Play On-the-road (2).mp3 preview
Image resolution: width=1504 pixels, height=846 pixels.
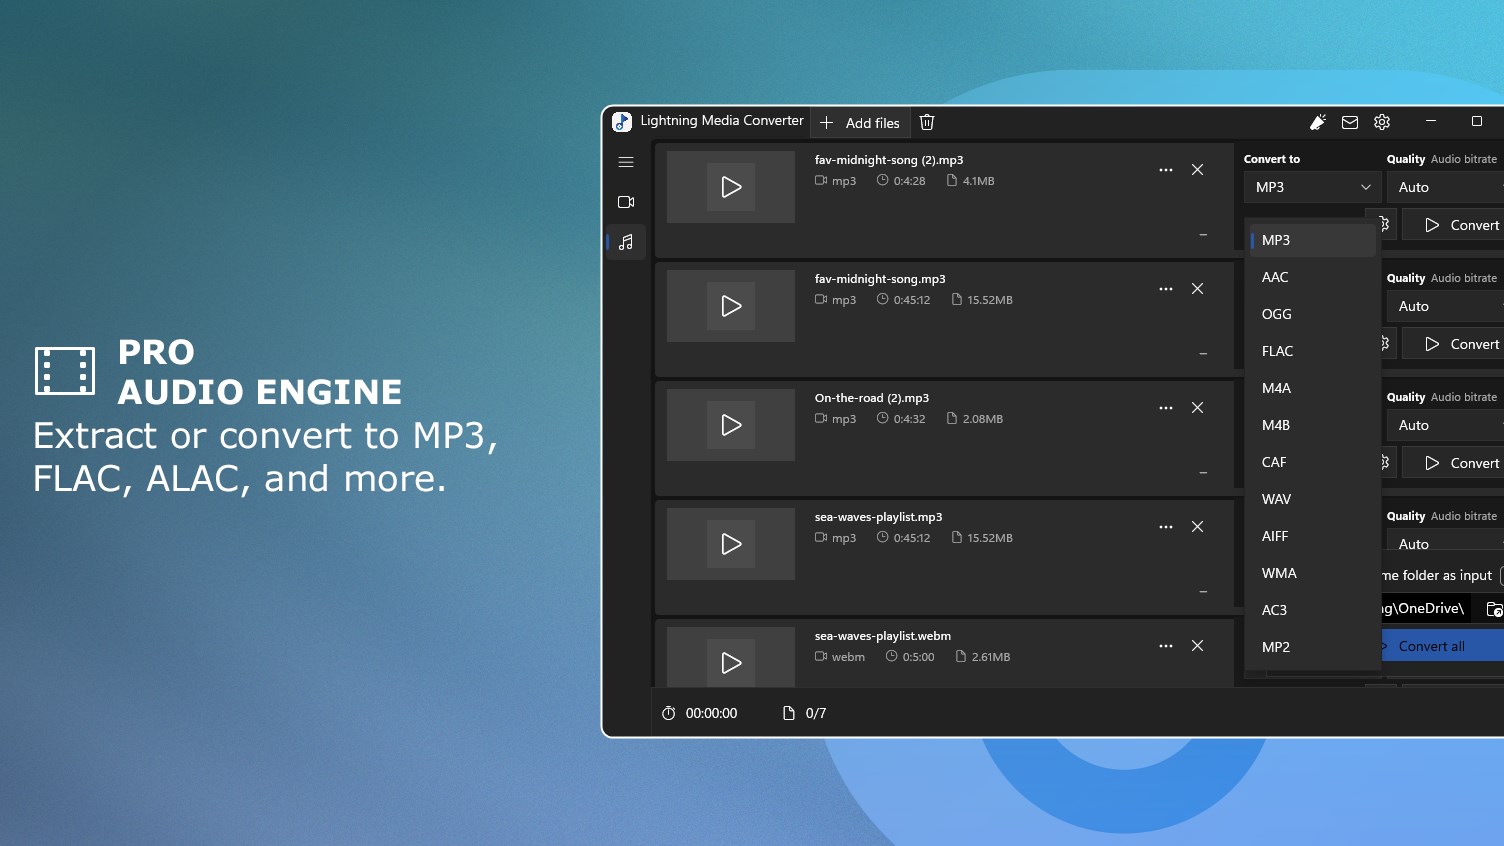click(x=731, y=425)
